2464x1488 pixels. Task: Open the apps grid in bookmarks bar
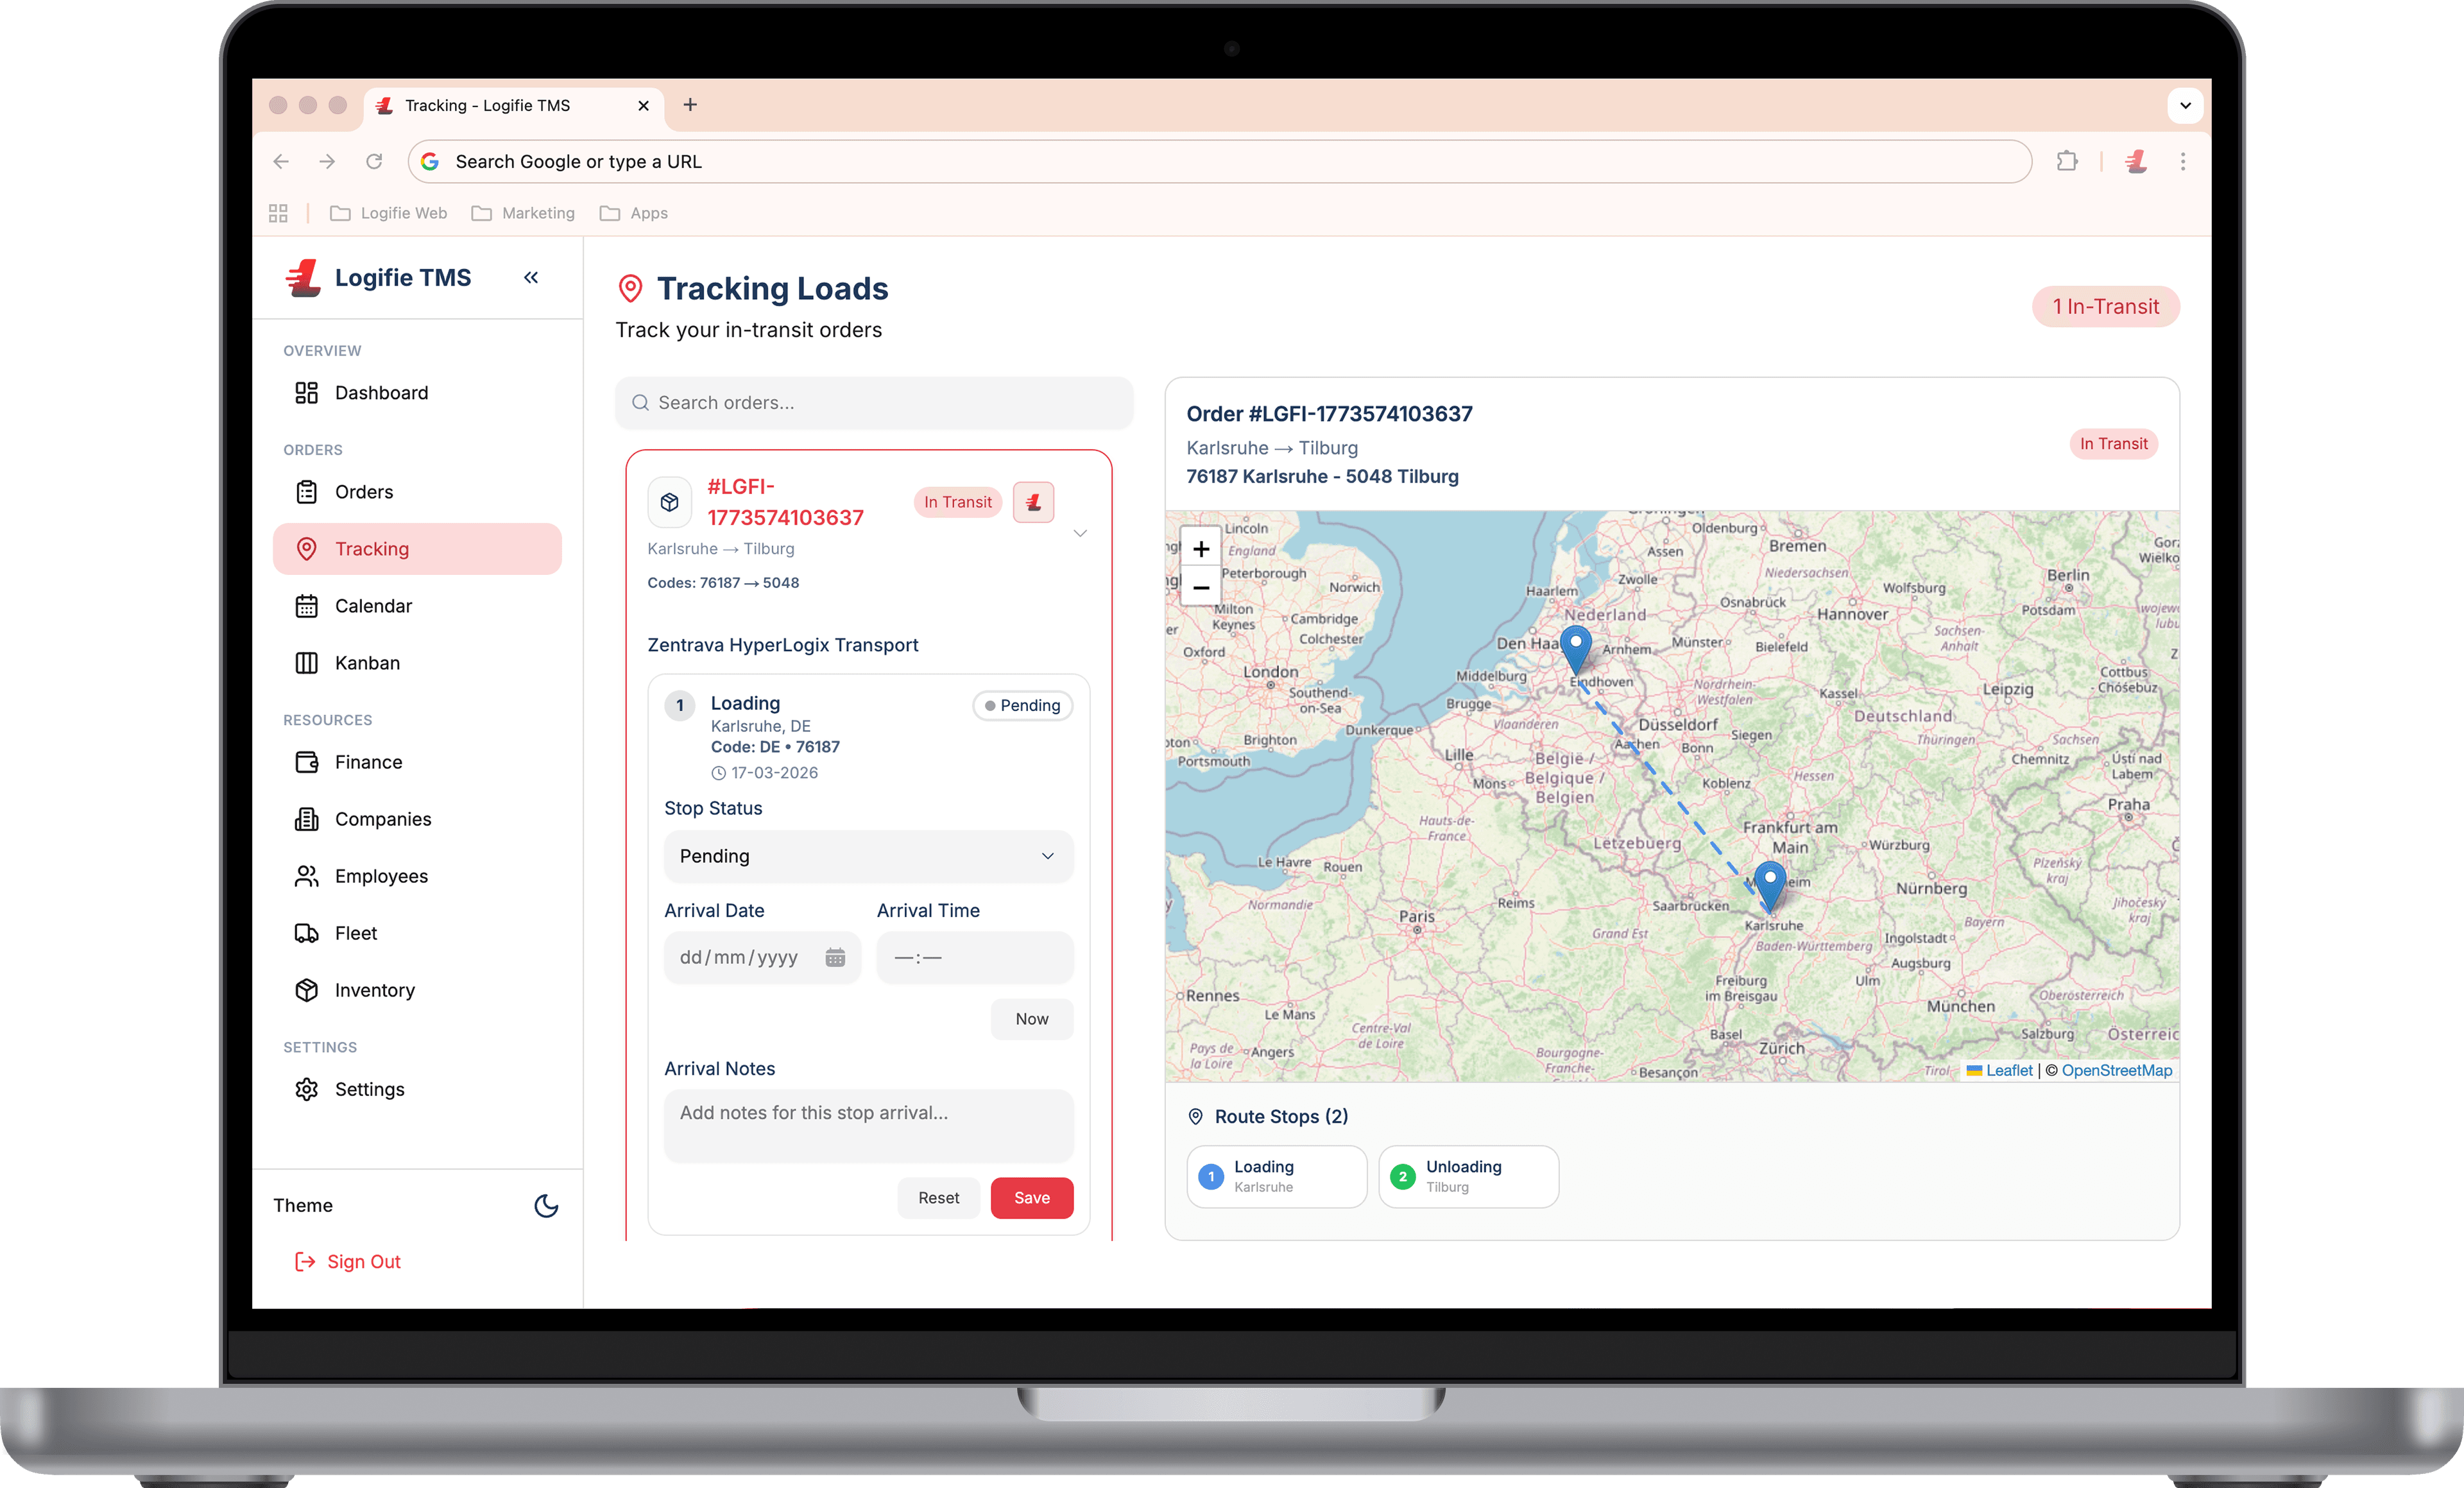click(278, 213)
